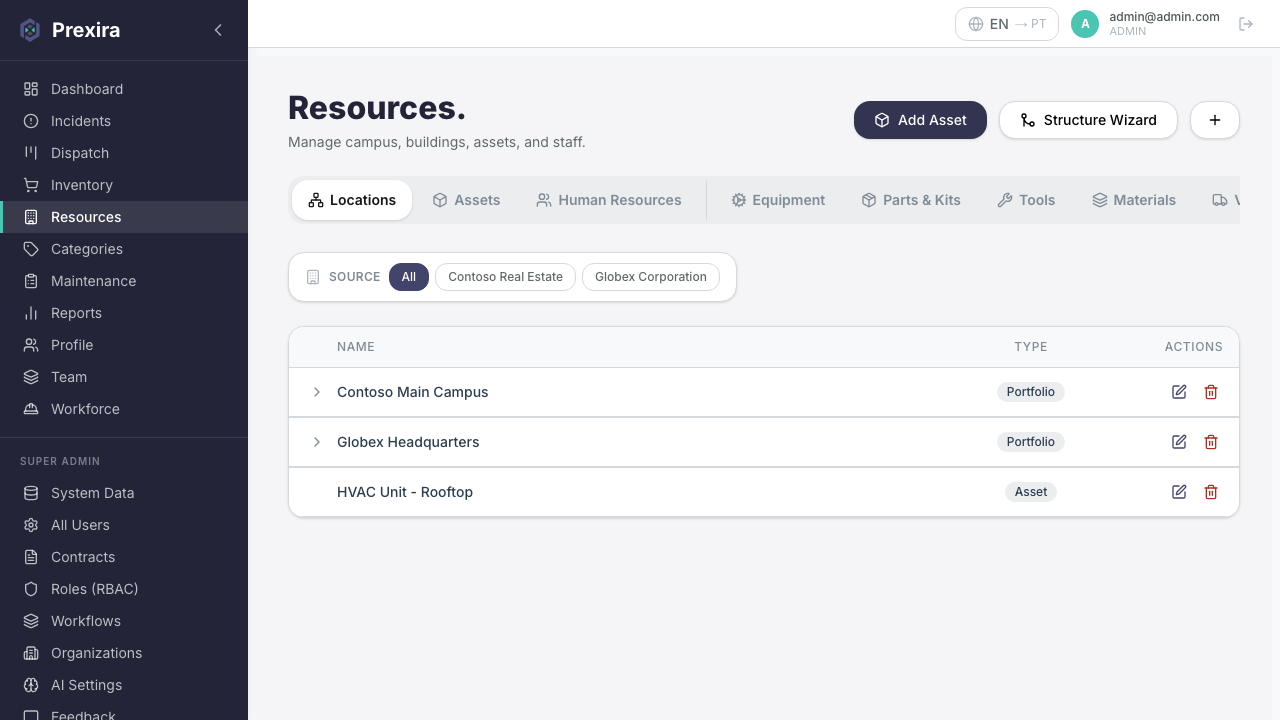Click the Resources building icon
The image size is (1280, 720).
point(31,217)
